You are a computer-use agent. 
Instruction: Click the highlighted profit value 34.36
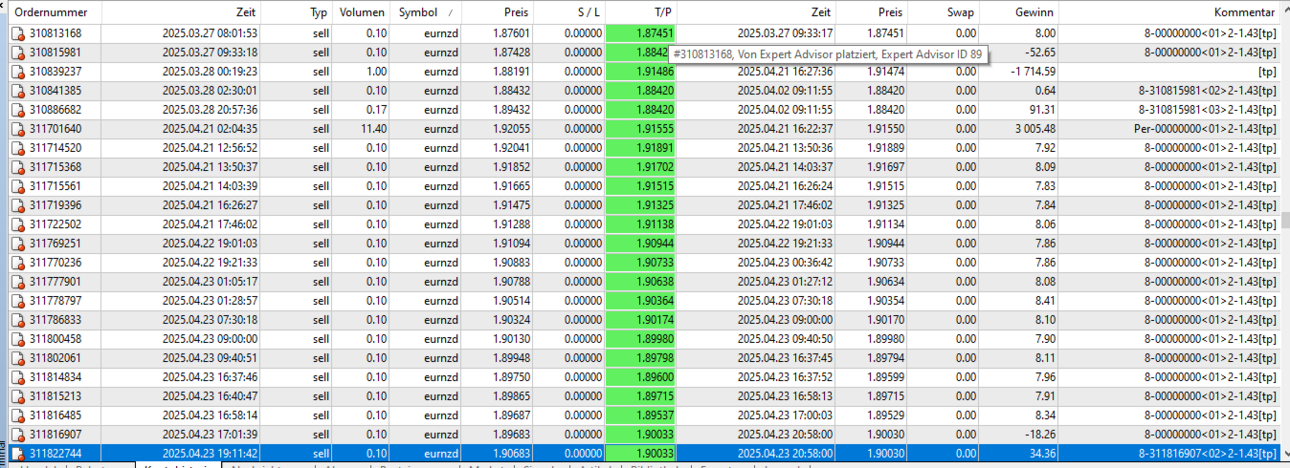point(1041,454)
